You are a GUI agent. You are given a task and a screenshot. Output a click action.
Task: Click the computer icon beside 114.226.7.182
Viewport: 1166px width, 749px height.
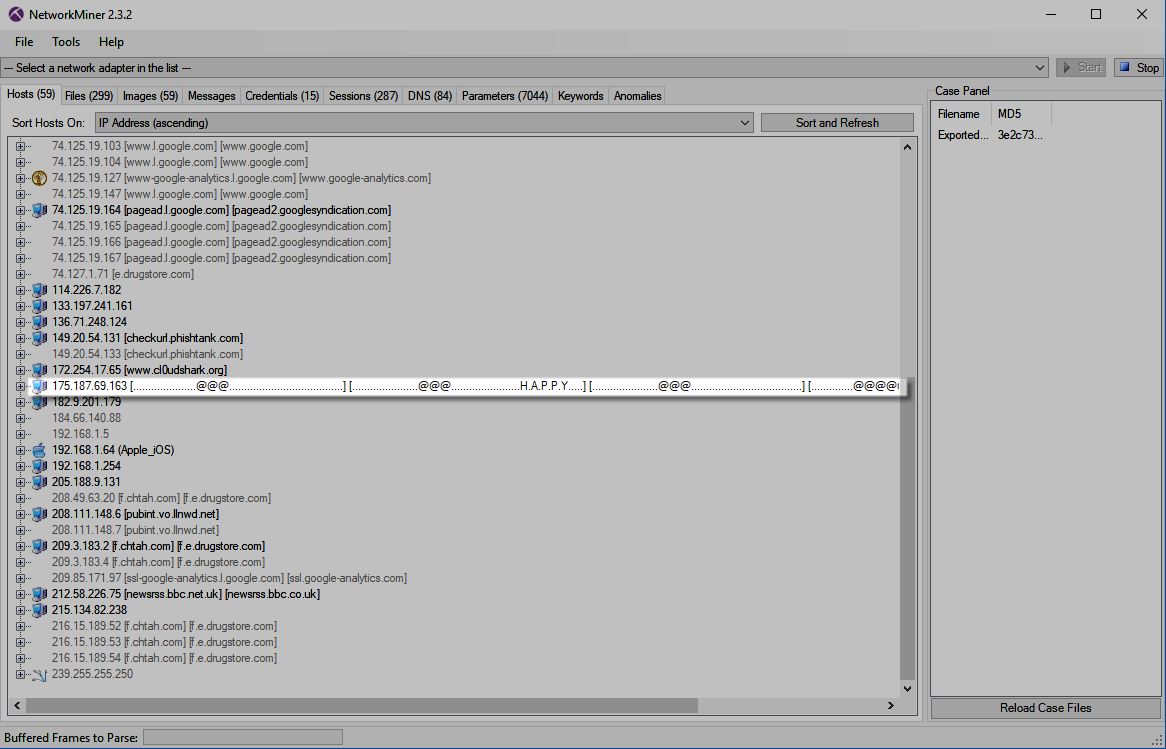[x=39, y=290]
